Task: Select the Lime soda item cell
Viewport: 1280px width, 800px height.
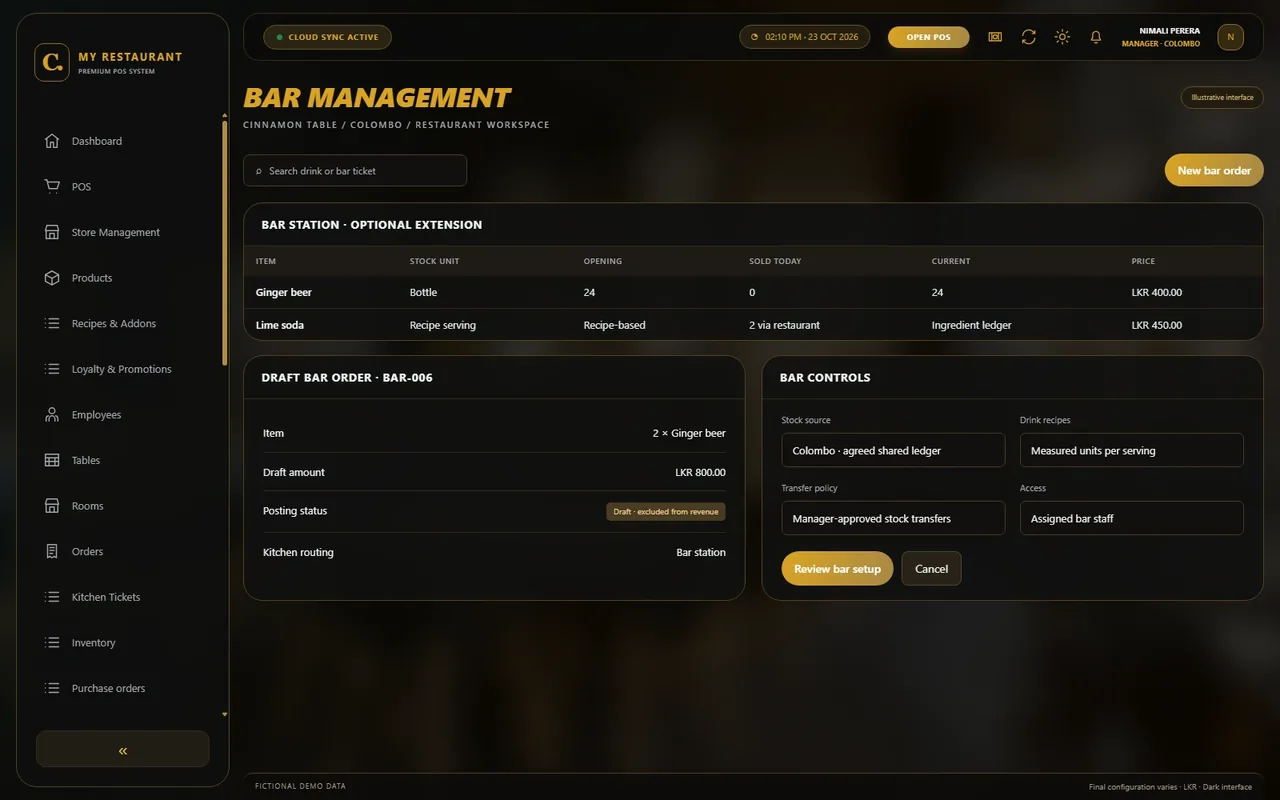Action: pyautogui.click(x=280, y=325)
